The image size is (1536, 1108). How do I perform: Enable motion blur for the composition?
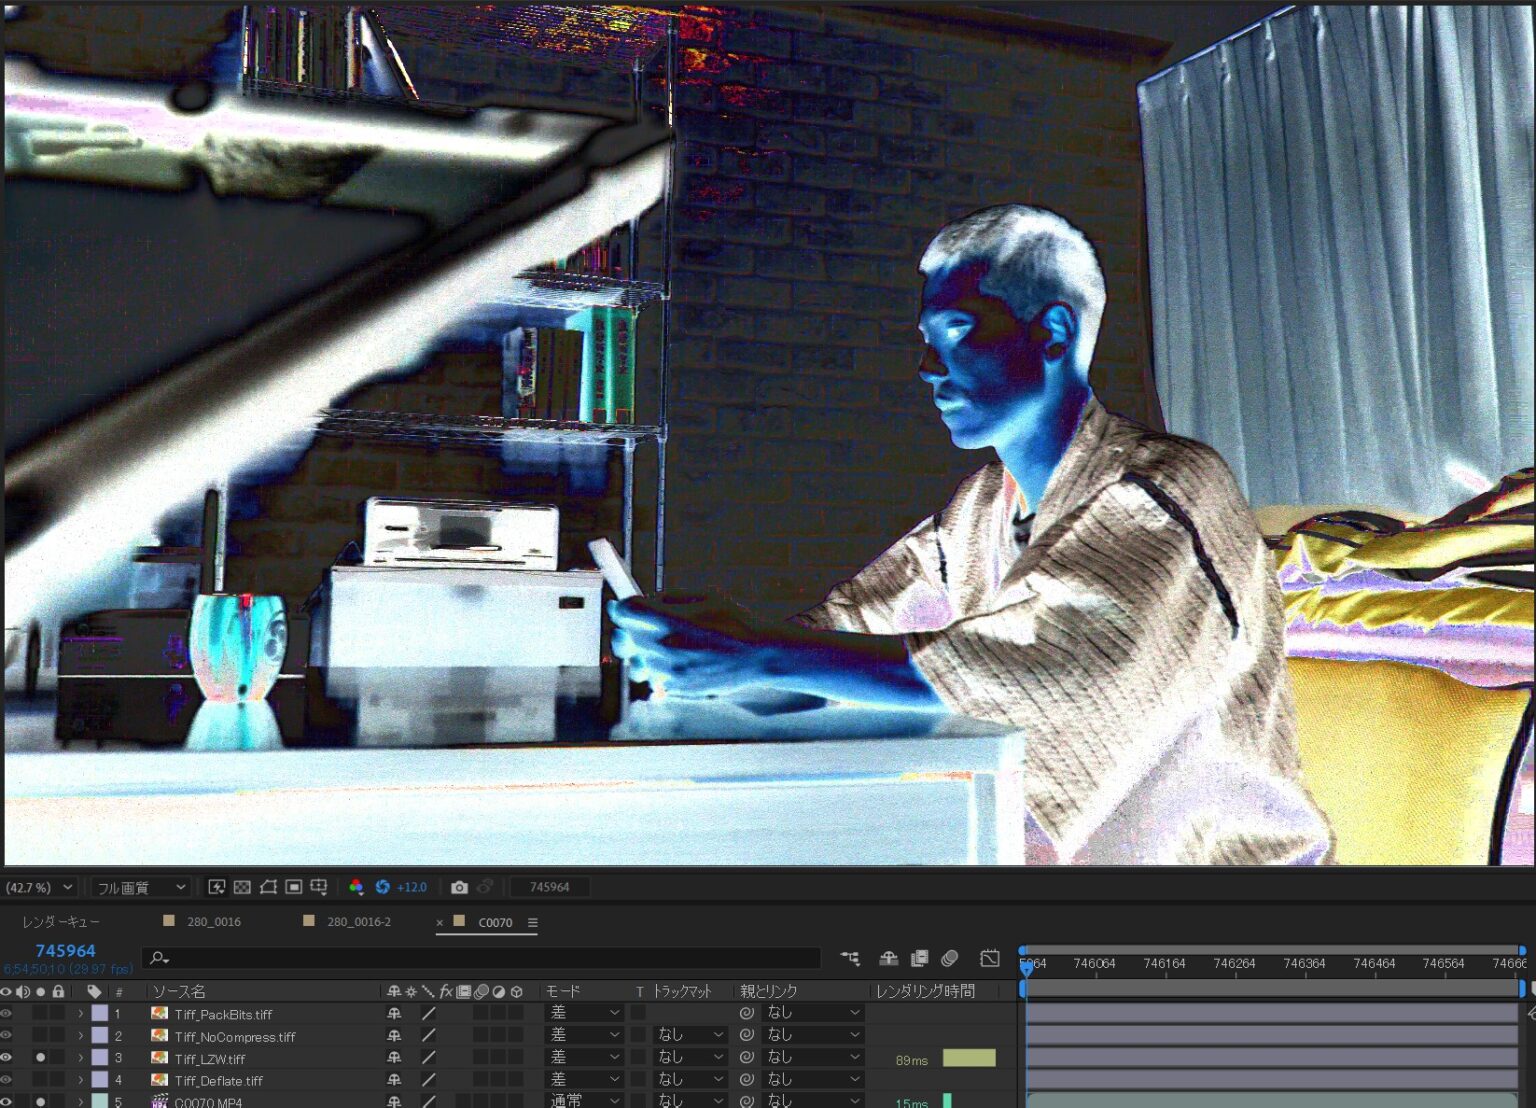(949, 958)
